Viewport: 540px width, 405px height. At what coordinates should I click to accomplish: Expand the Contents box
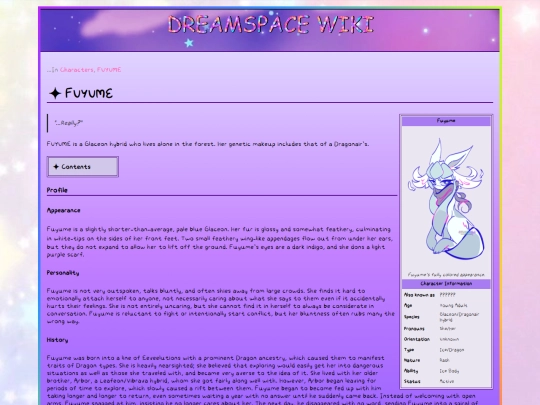pos(83,167)
